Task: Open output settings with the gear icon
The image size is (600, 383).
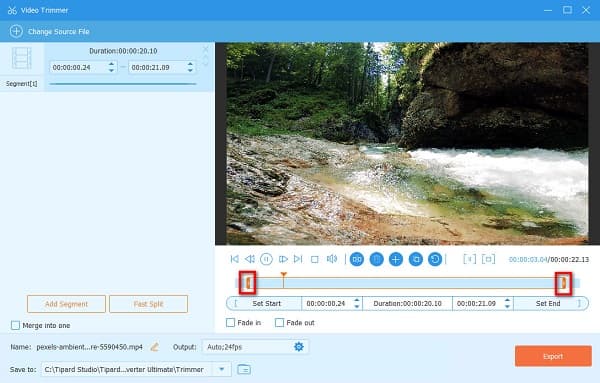Action: click(x=299, y=347)
